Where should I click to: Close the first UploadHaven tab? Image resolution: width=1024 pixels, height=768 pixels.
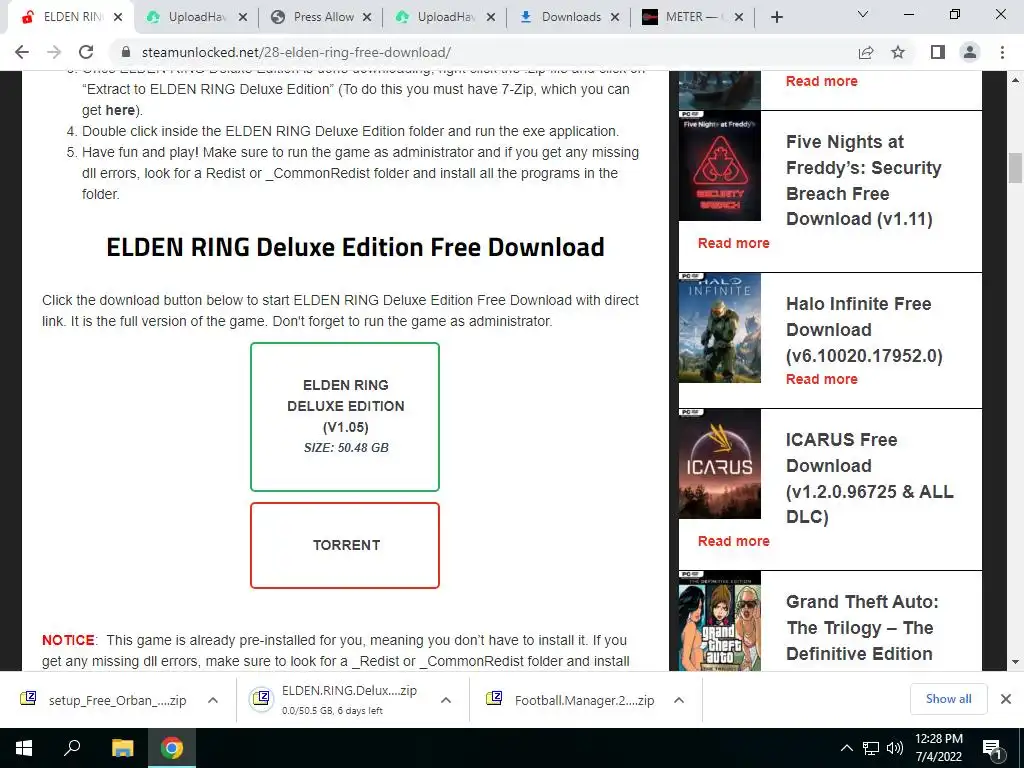pos(242,17)
